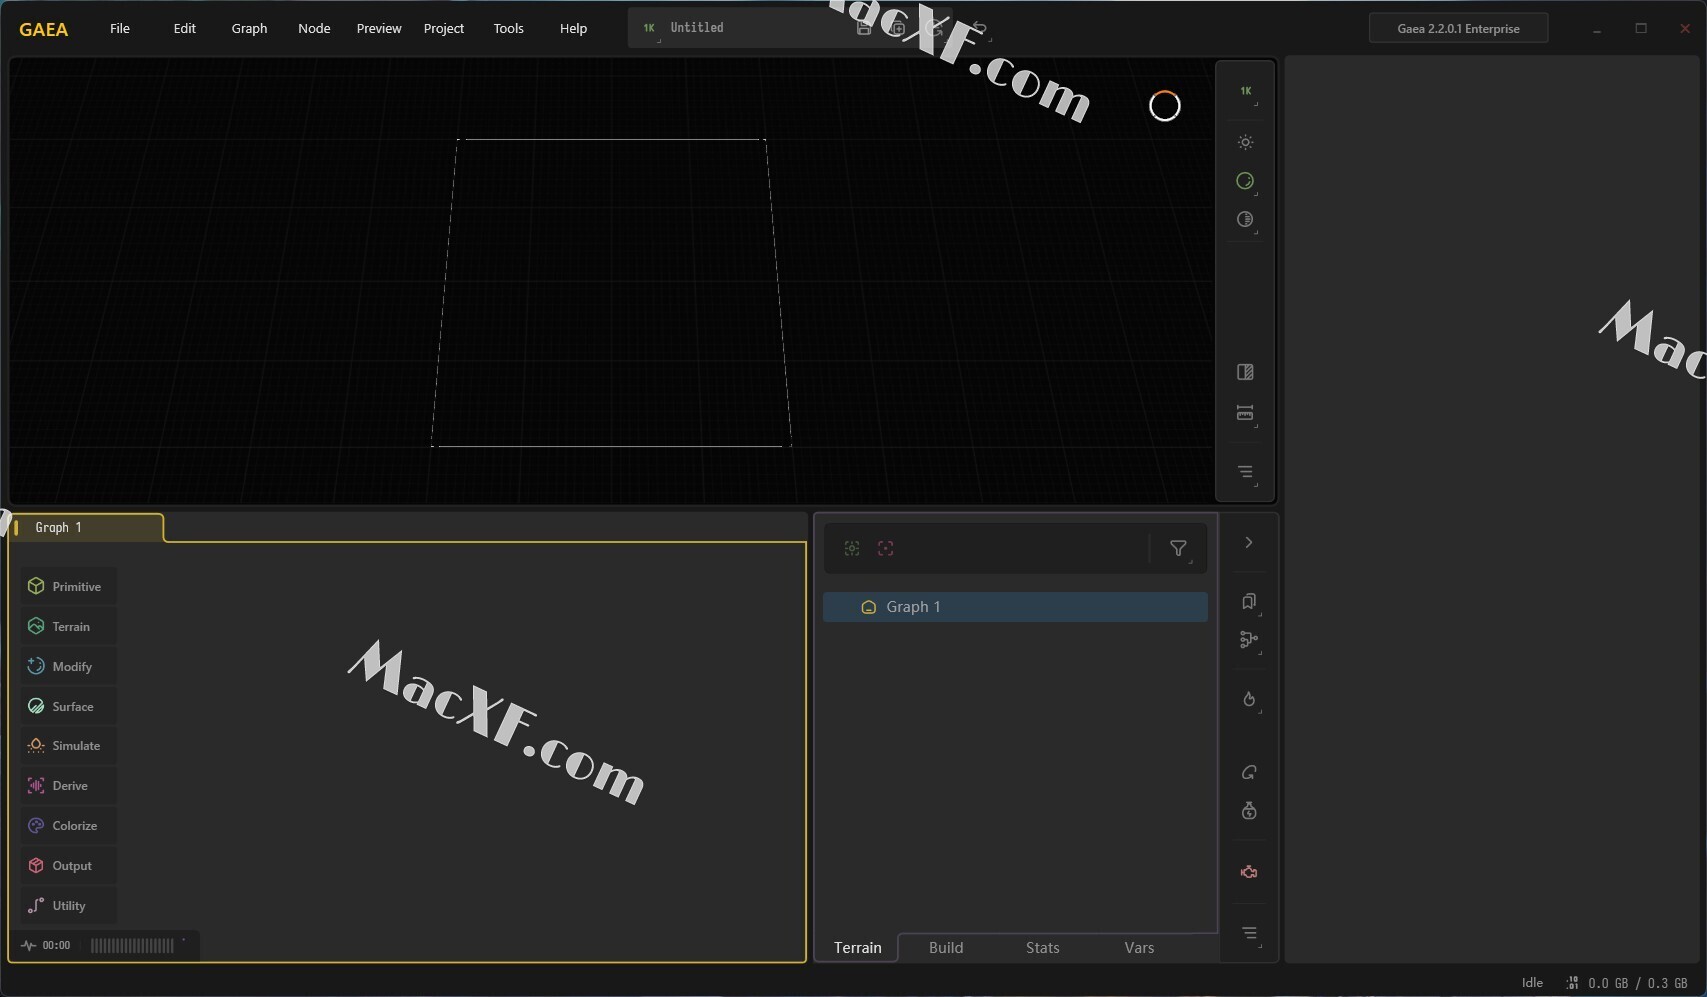The image size is (1707, 997).
Task: Switch to the Terrain tab
Action: click(858, 947)
